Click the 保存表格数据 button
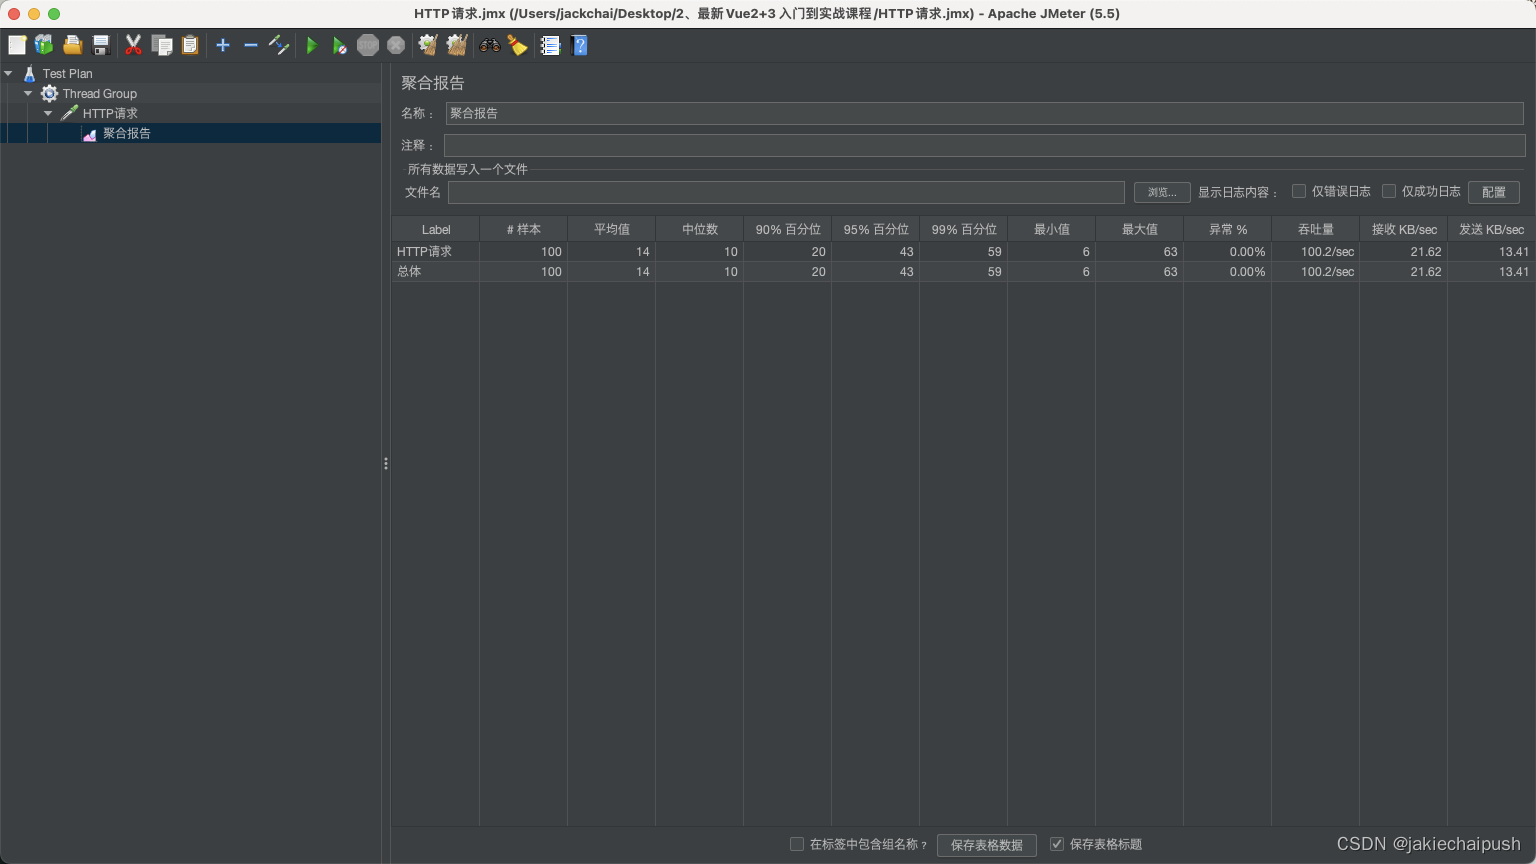Image resolution: width=1536 pixels, height=864 pixels. (x=987, y=845)
